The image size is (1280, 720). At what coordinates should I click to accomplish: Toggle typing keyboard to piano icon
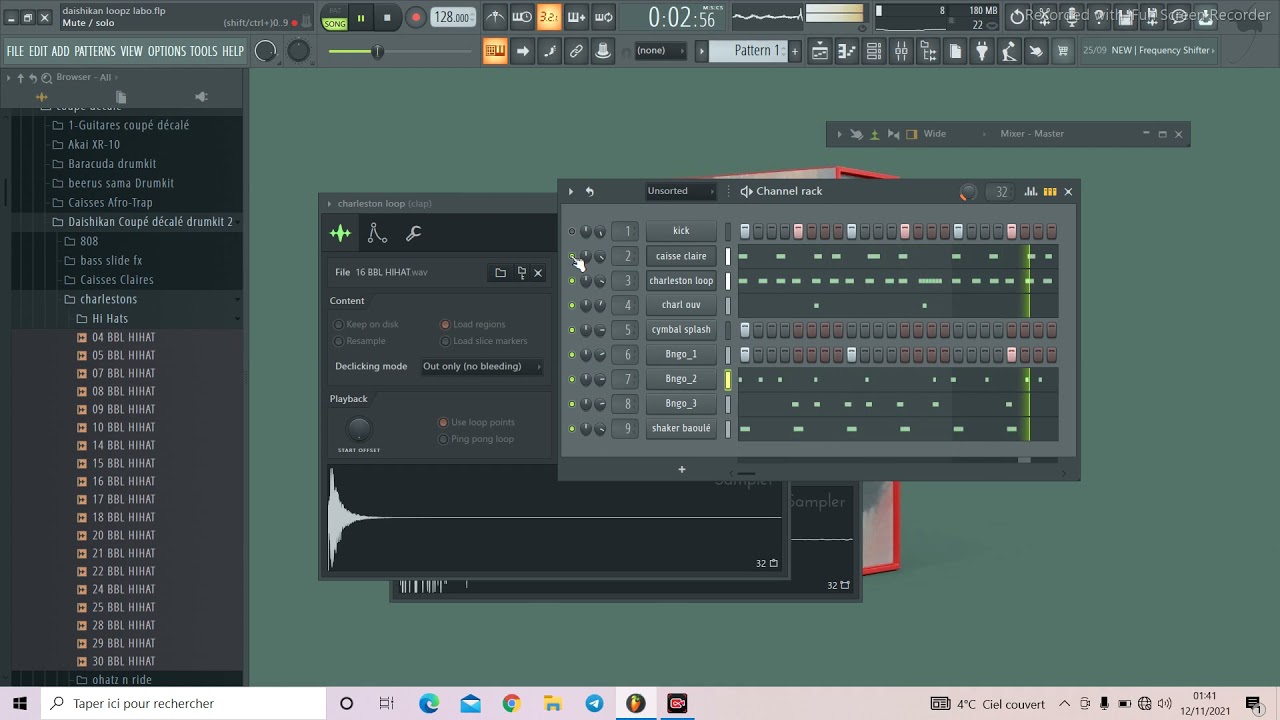click(x=495, y=51)
